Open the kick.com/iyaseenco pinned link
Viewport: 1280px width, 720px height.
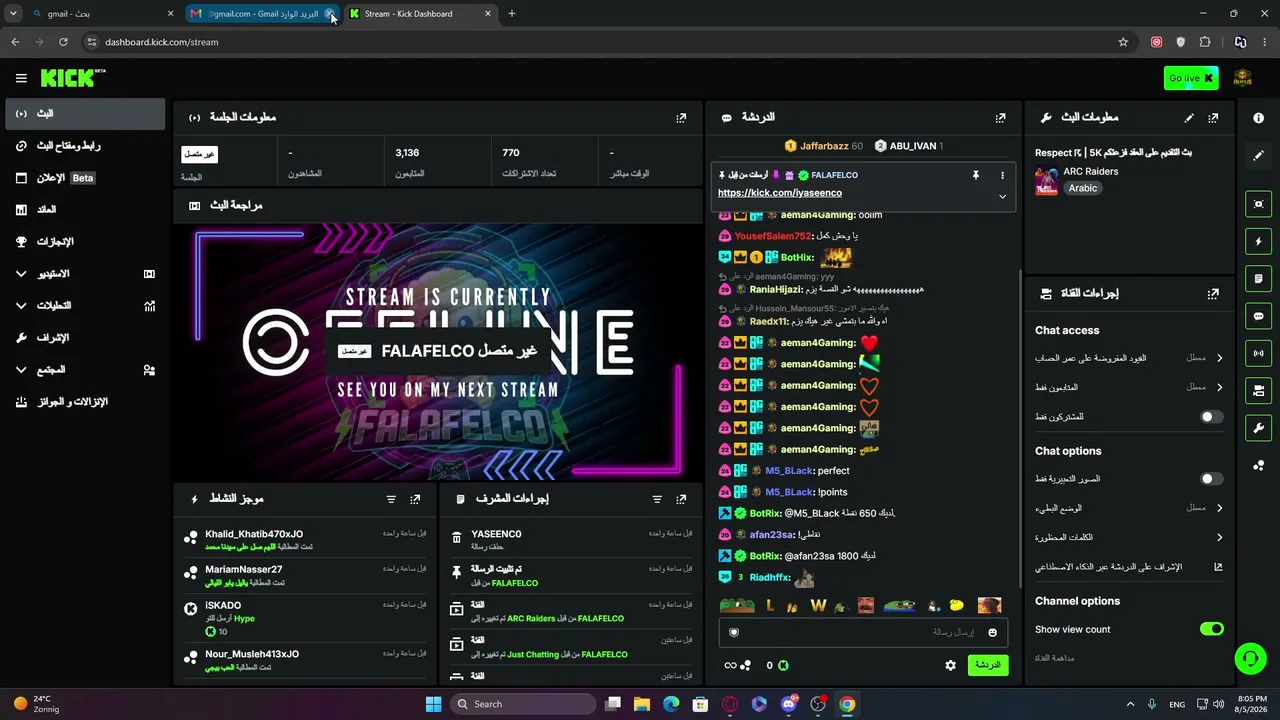(780, 193)
